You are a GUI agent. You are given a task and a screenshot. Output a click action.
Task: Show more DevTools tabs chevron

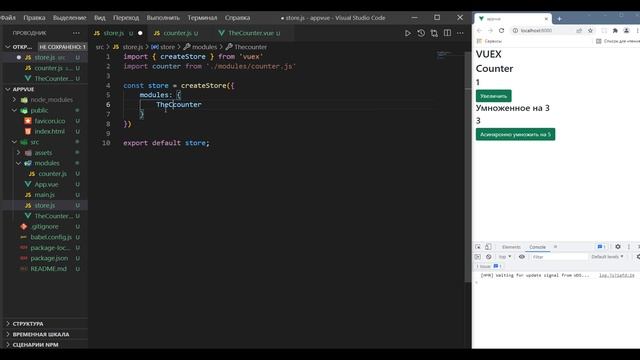pyautogui.click(x=556, y=247)
